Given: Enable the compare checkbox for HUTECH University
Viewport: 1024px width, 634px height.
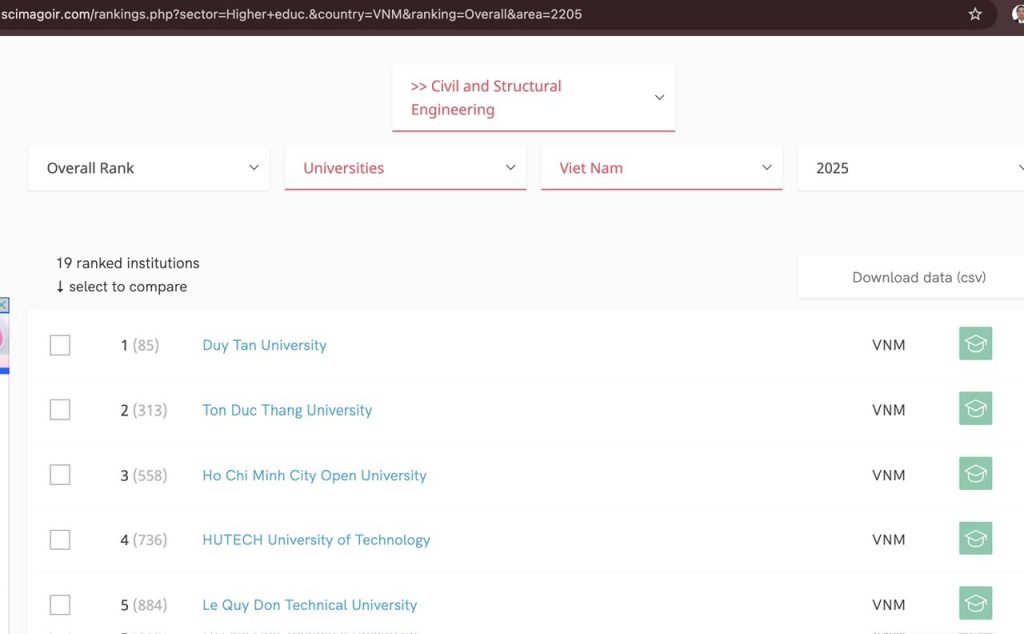Looking at the screenshot, I should tap(60, 539).
